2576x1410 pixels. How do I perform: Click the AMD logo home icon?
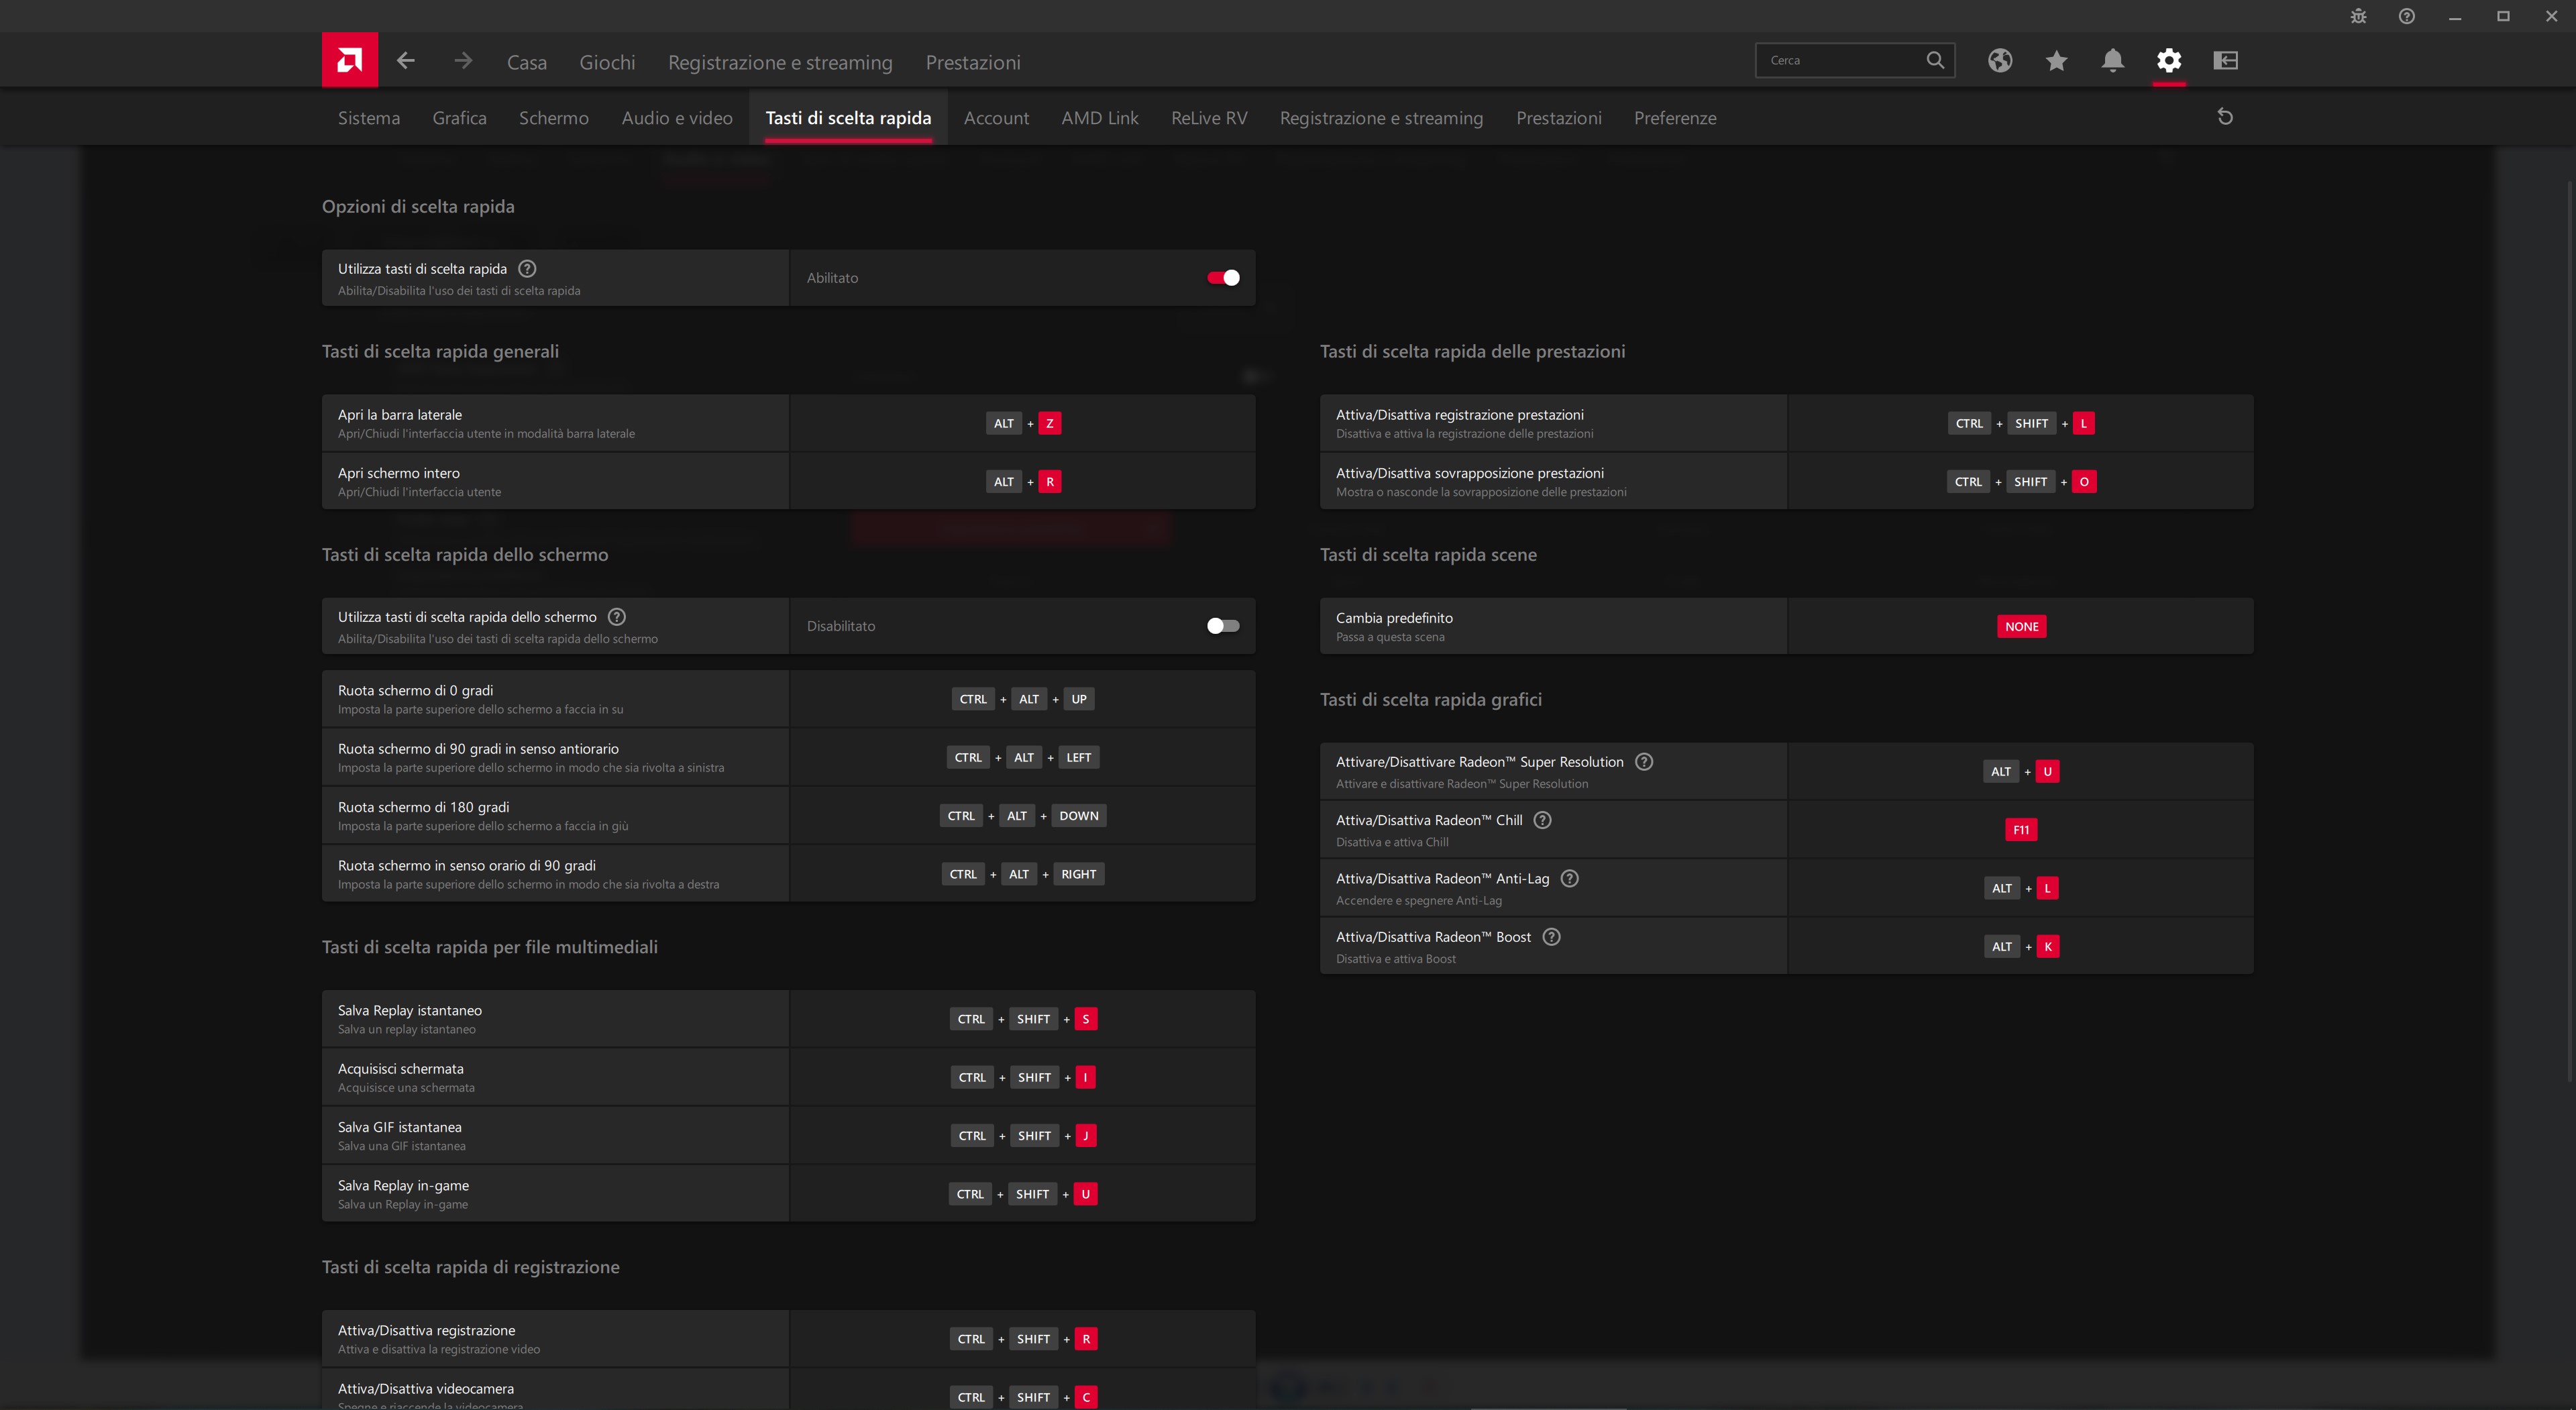coord(349,60)
